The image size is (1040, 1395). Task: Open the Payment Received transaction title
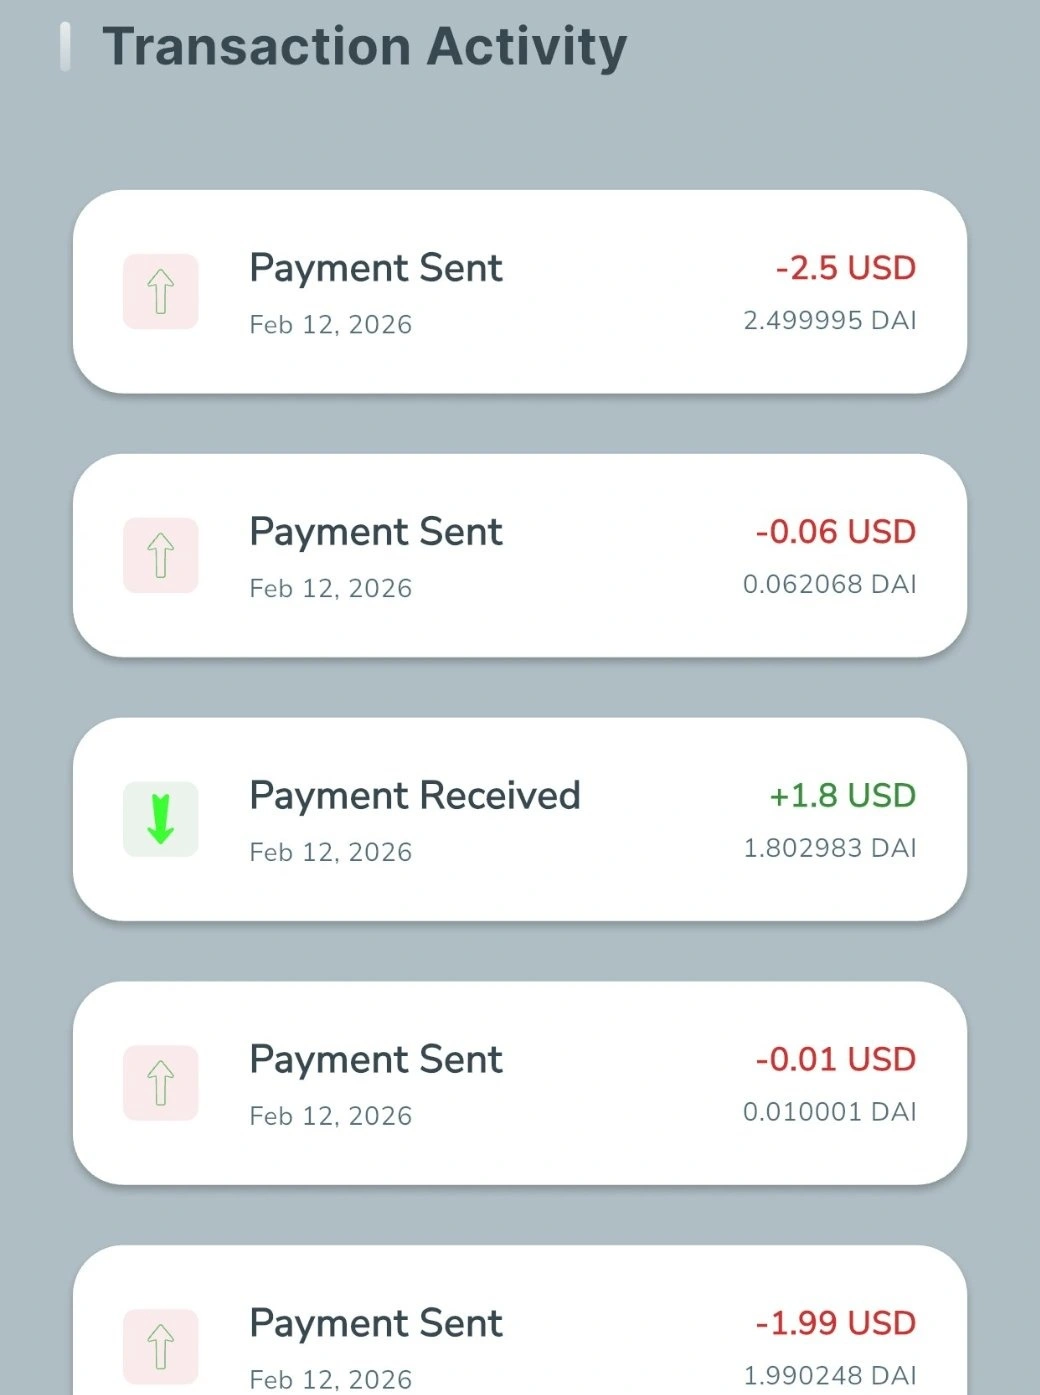click(414, 796)
